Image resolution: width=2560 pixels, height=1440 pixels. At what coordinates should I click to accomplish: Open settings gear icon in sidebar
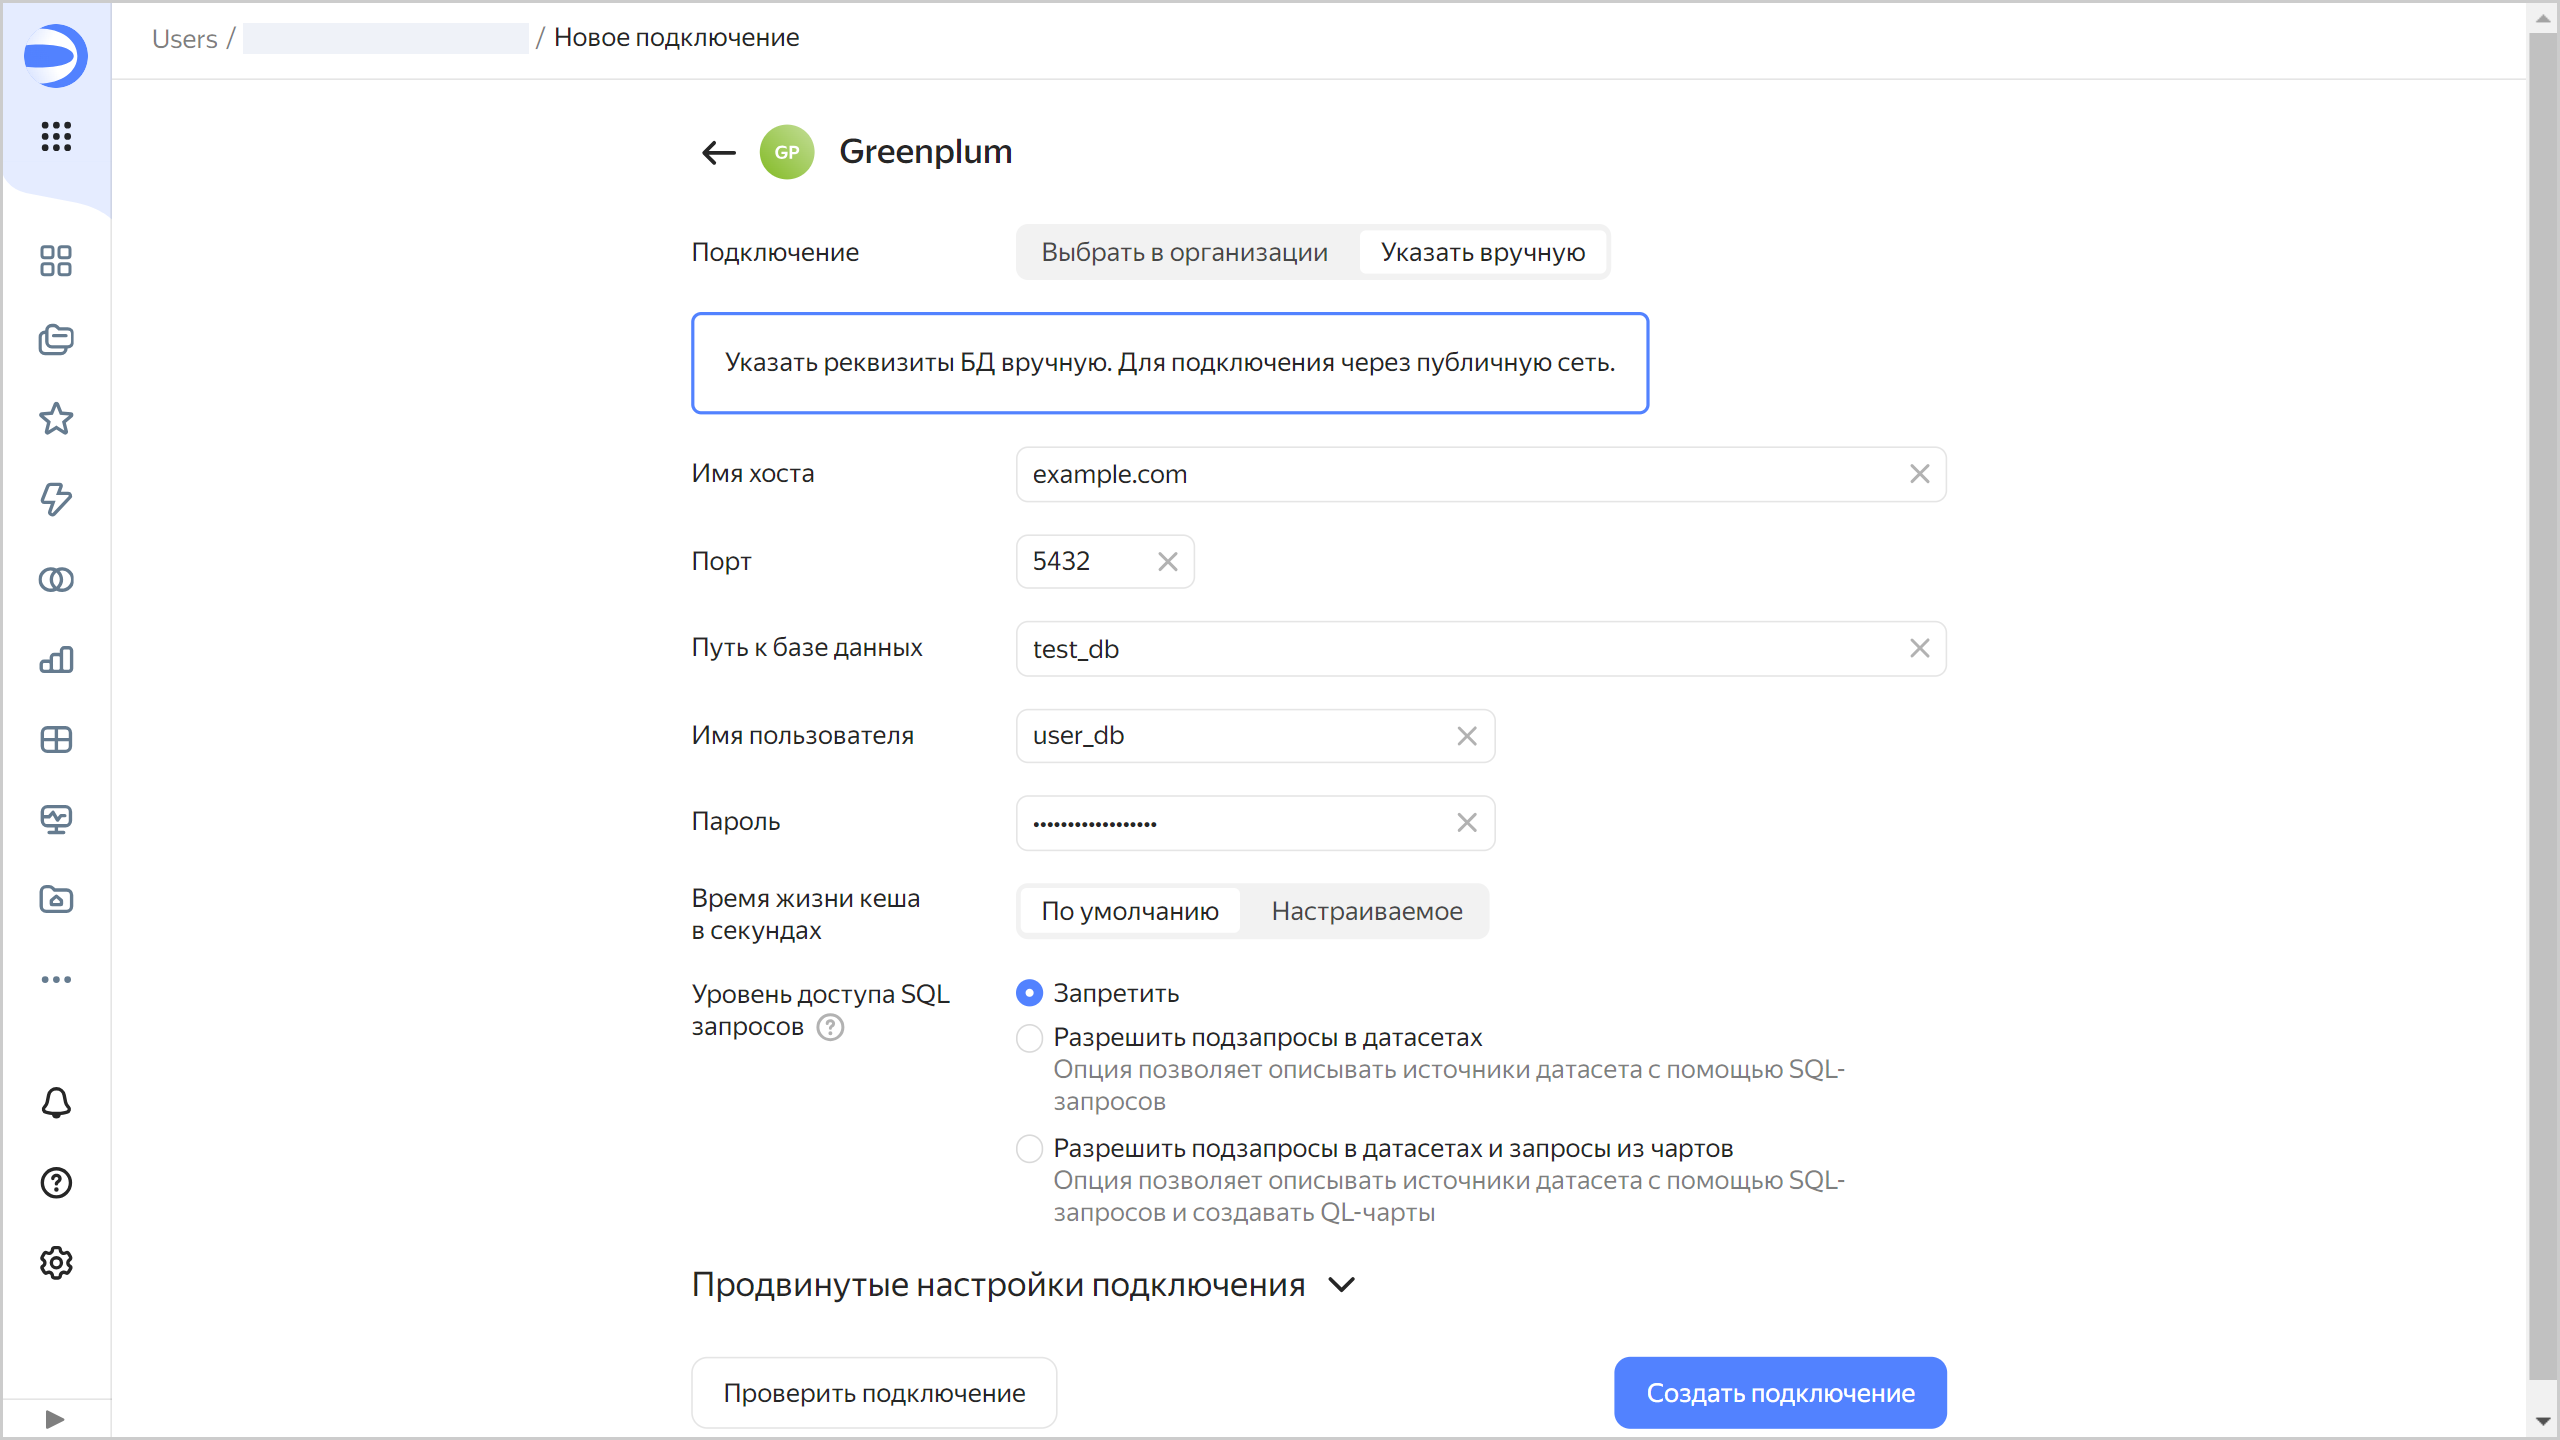click(56, 1263)
